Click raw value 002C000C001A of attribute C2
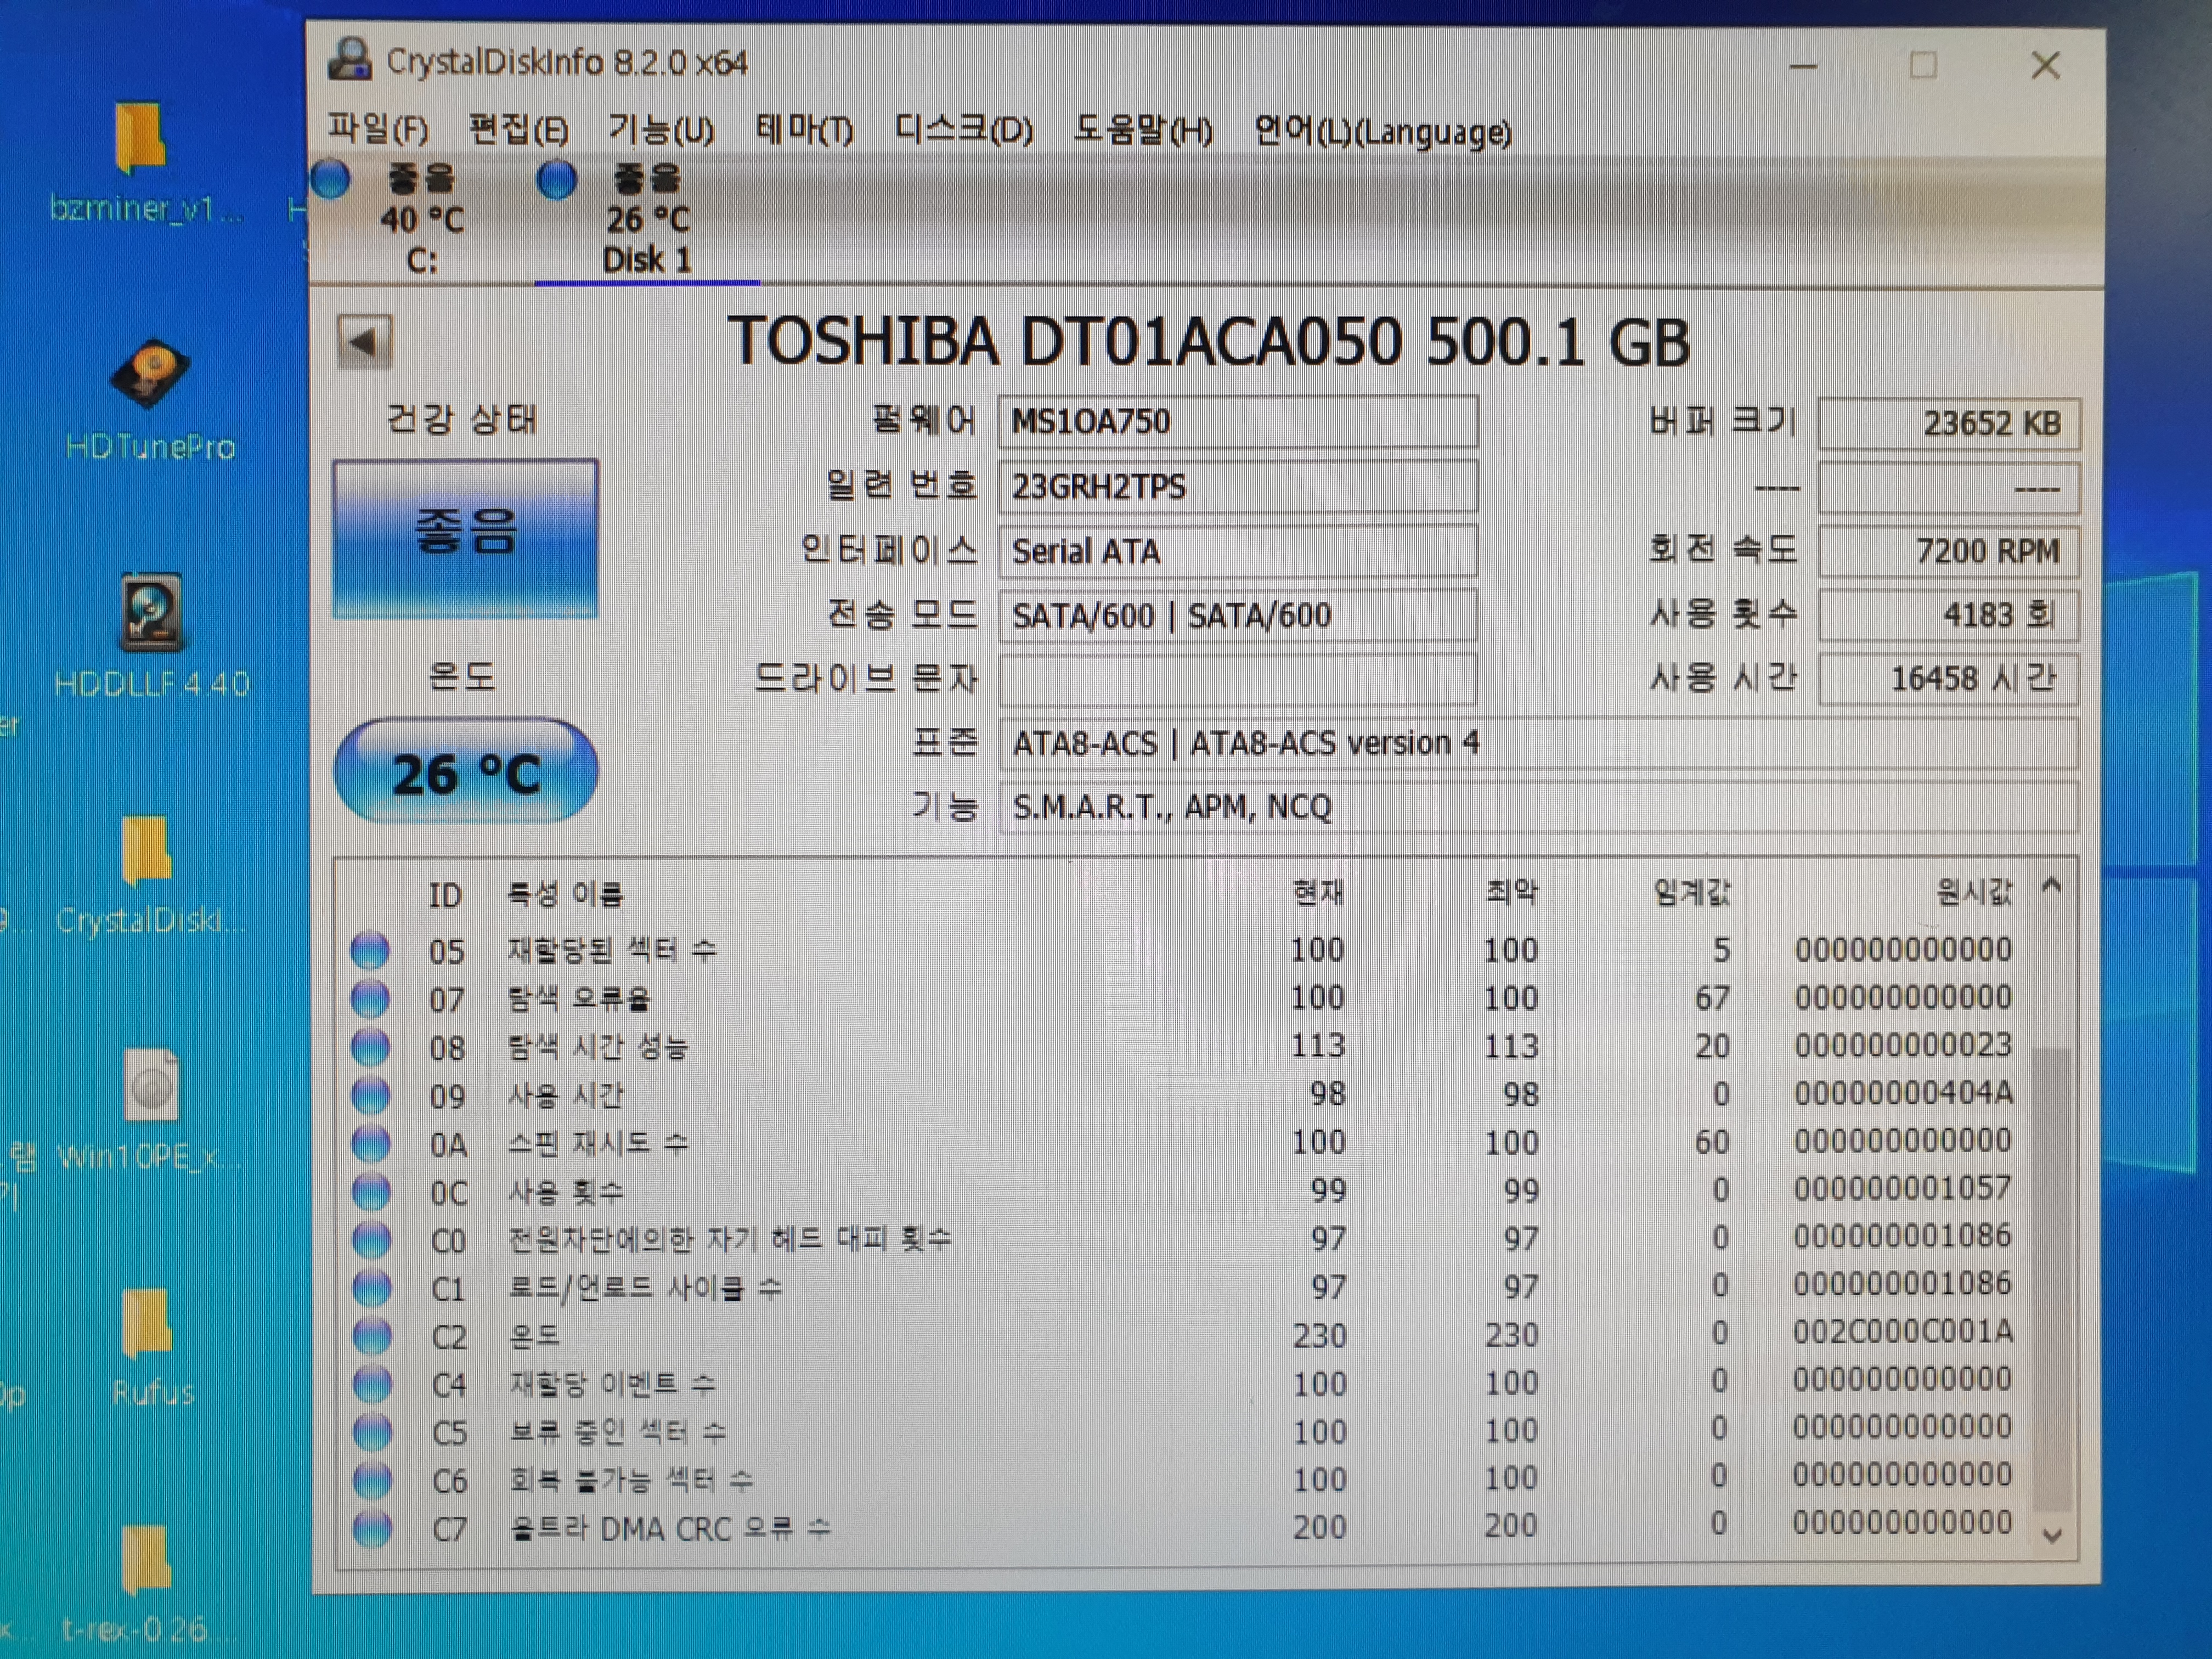The height and width of the screenshot is (1659, 2212). 1903,1332
